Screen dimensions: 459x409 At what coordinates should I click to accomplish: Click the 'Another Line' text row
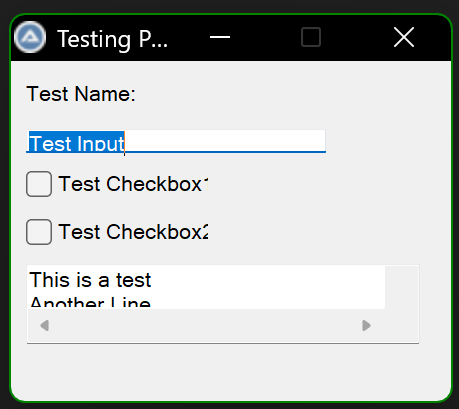[x=90, y=302]
